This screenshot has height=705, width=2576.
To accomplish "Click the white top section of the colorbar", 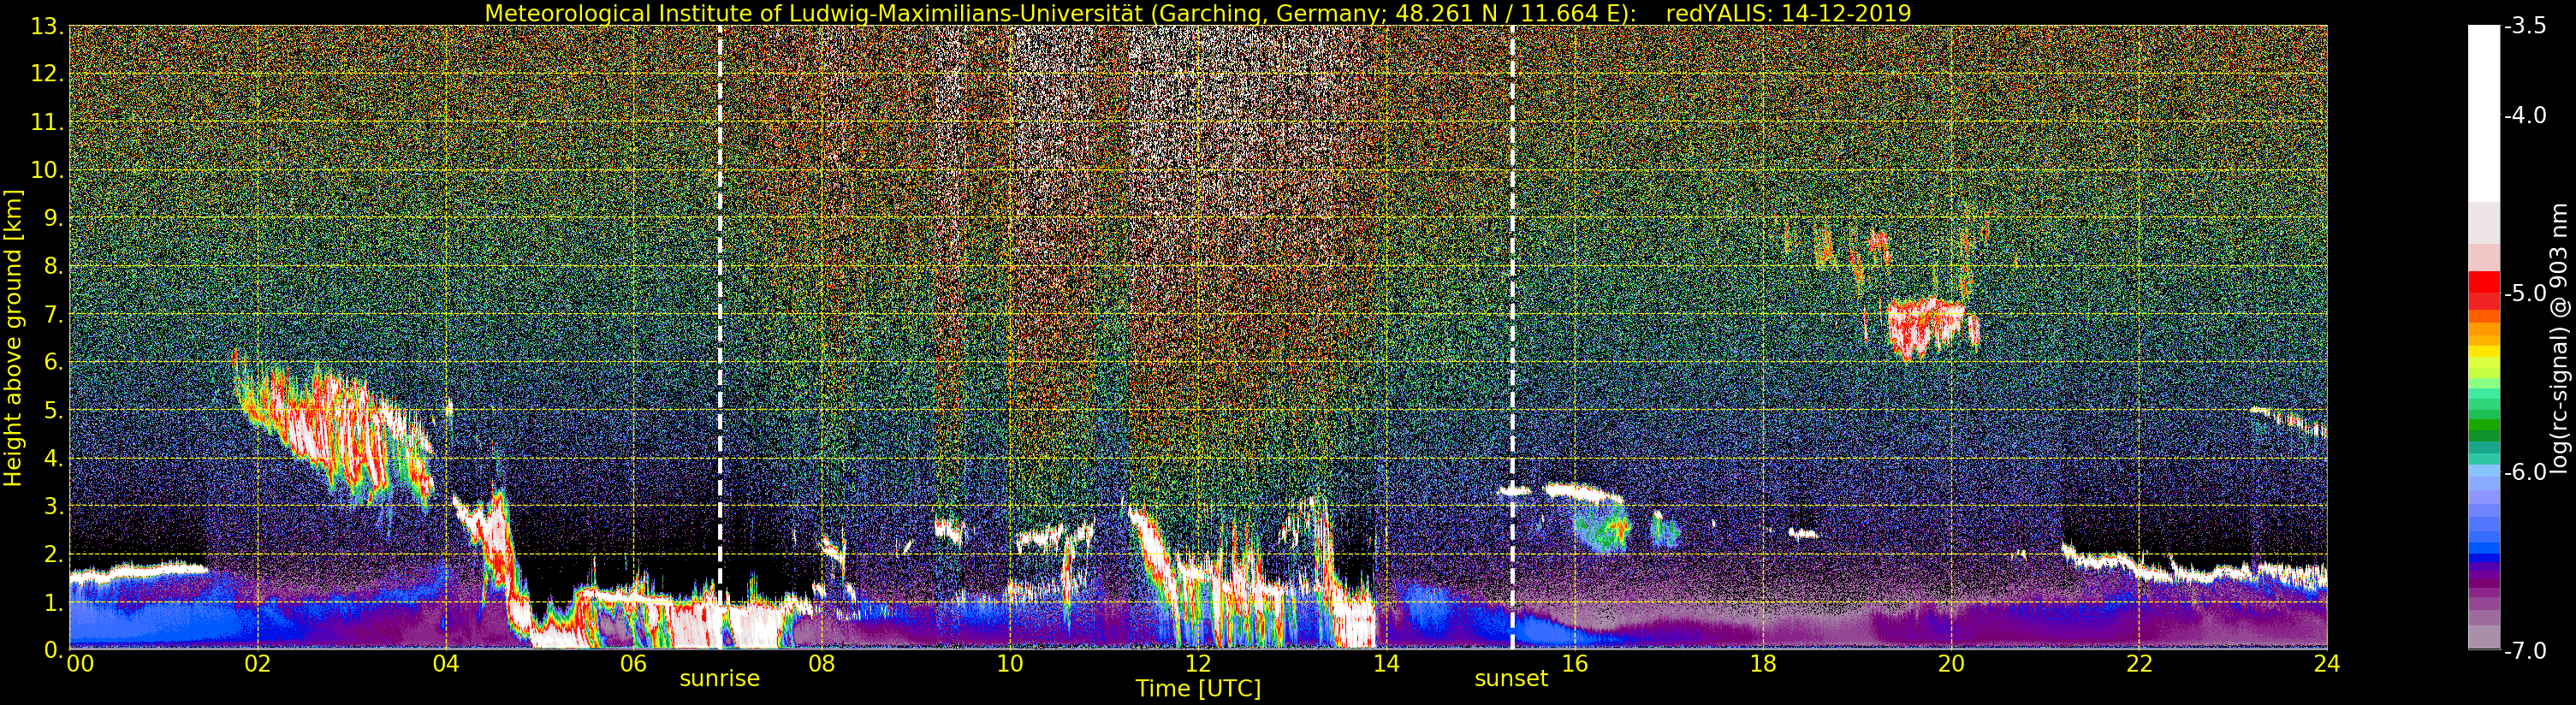I will pos(2483,113).
